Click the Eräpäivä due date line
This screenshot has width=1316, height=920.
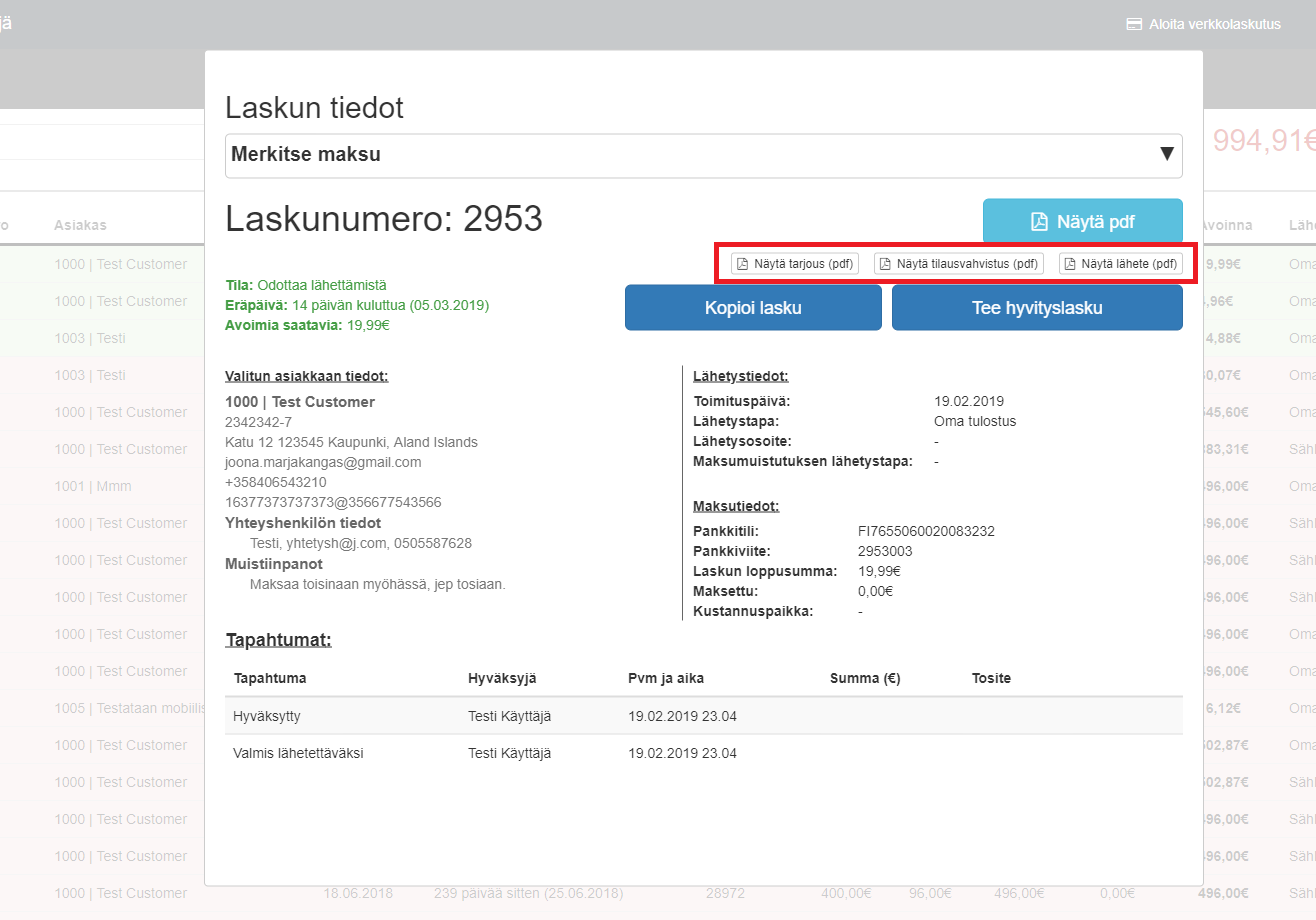coord(357,305)
